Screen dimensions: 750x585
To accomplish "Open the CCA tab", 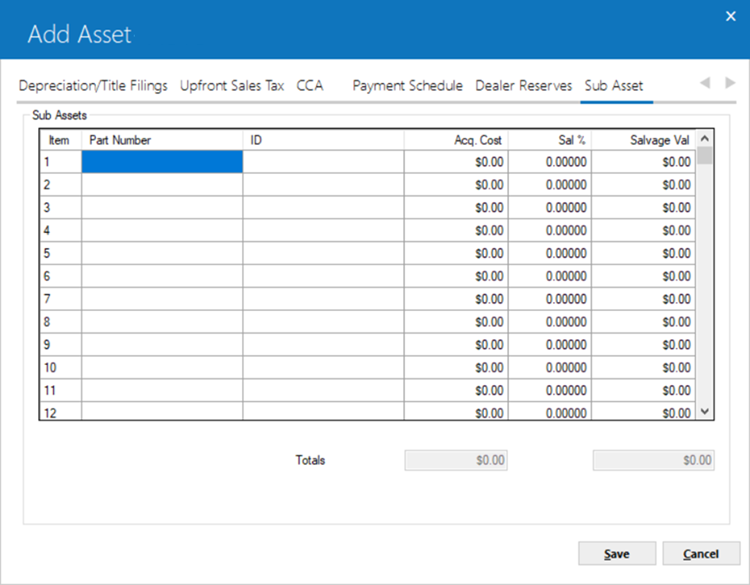I will tap(310, 86).
